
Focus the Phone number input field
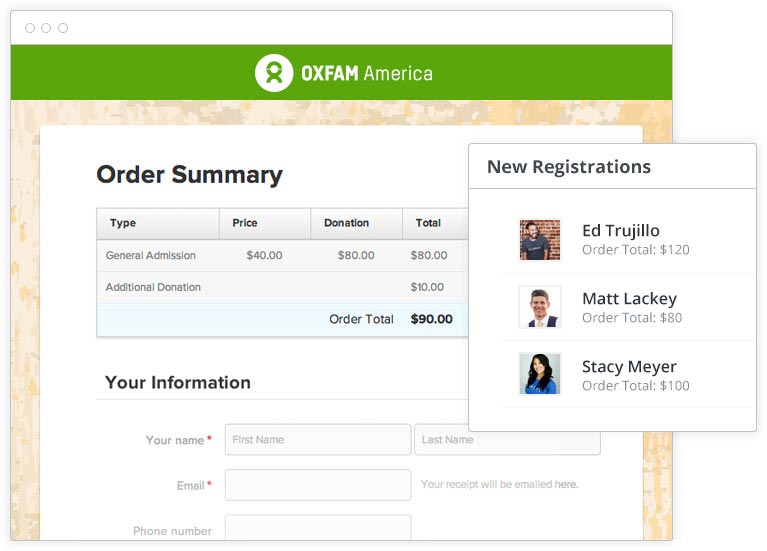(318, 528)
